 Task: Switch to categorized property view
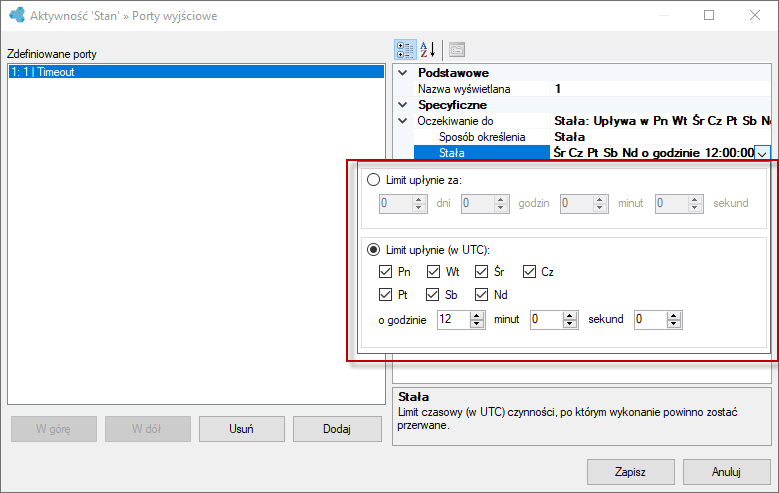click(405, 50)
